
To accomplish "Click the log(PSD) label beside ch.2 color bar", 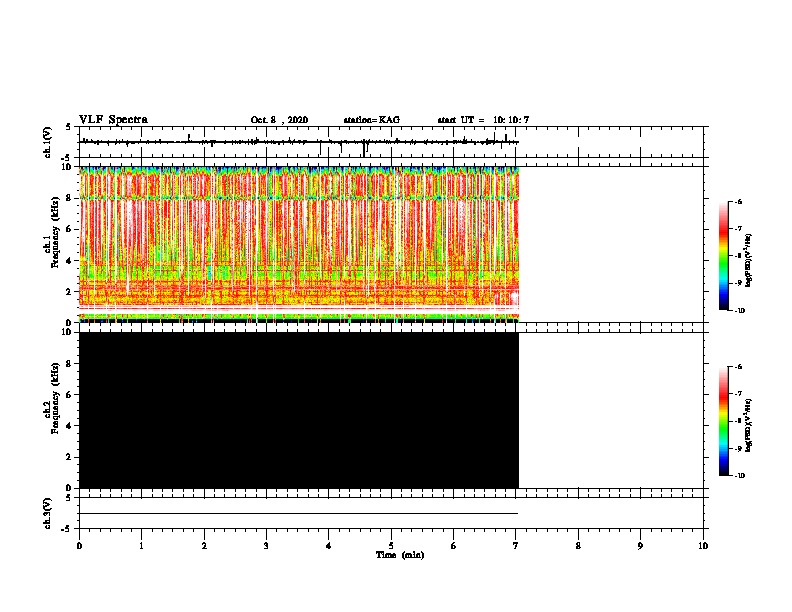I will [x=749, y=425].
